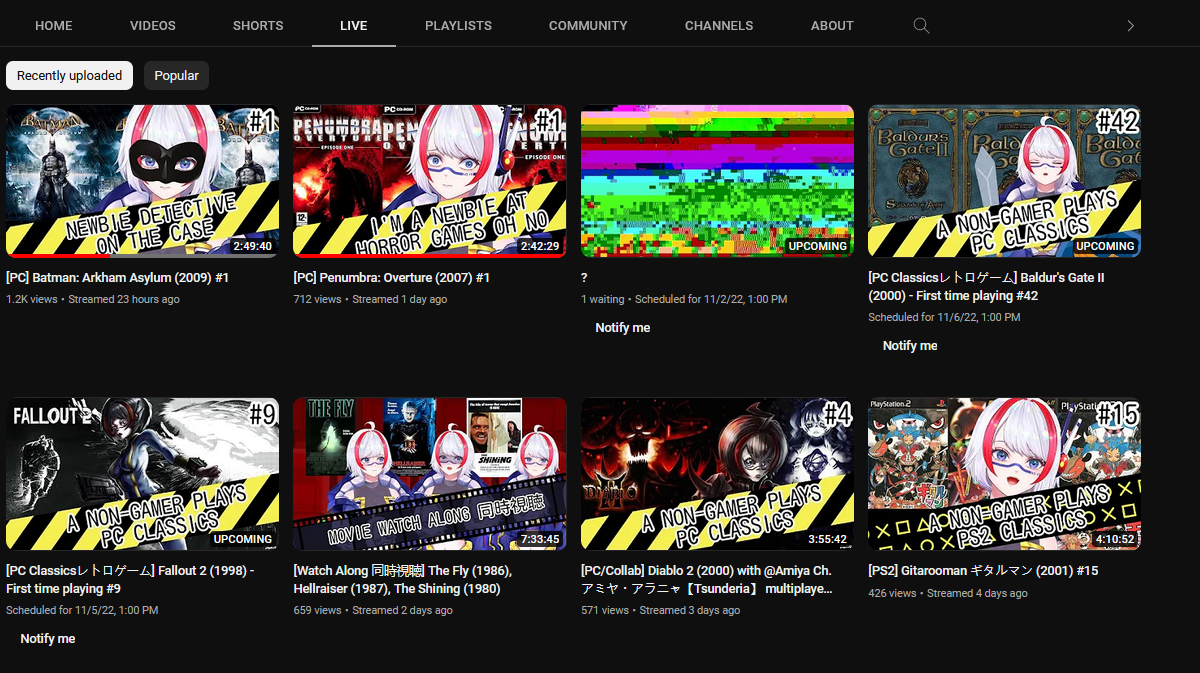Screen dimensions: 1200x673
Task: Open the Fallout 2 #9 thumbnail
Action: (143, 474)
